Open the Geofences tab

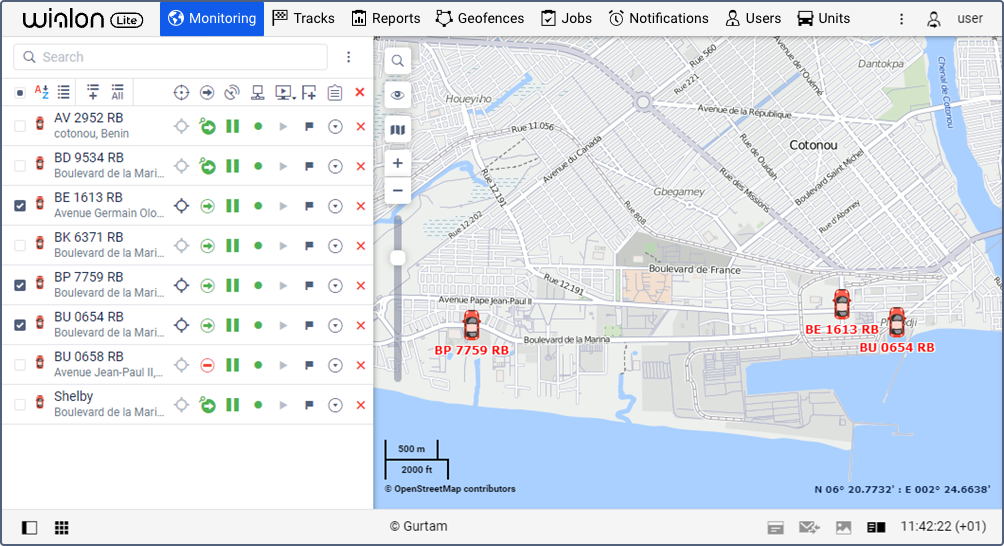pos(480,18)
